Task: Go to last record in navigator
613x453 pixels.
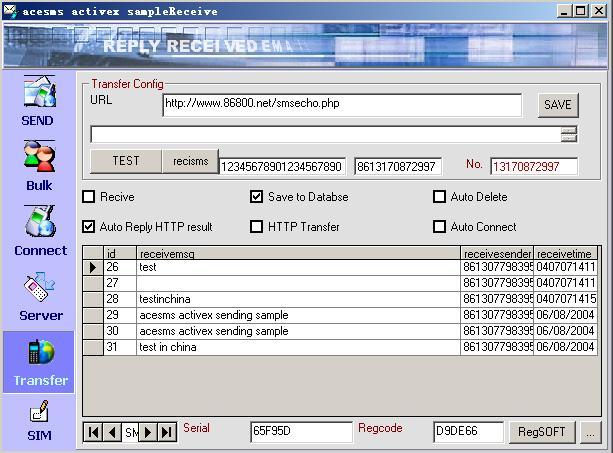Action: pyautogui.click(x=167, y=432)
